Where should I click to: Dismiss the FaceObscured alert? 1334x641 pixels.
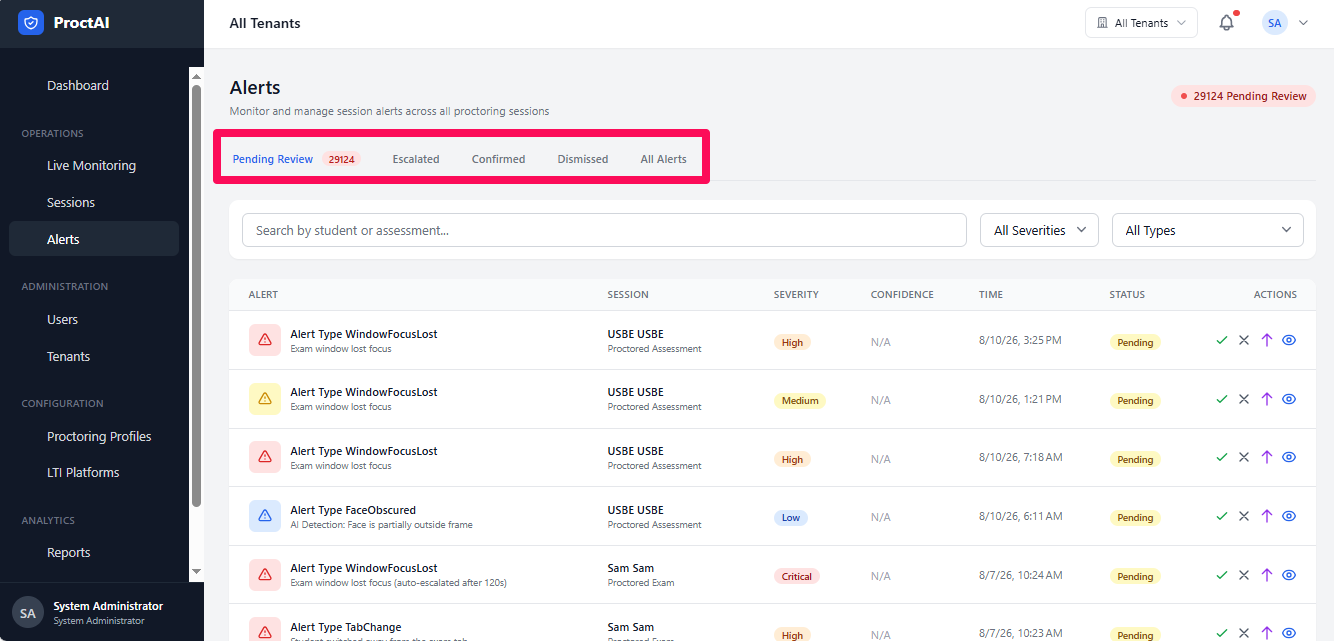[1244, 516]
